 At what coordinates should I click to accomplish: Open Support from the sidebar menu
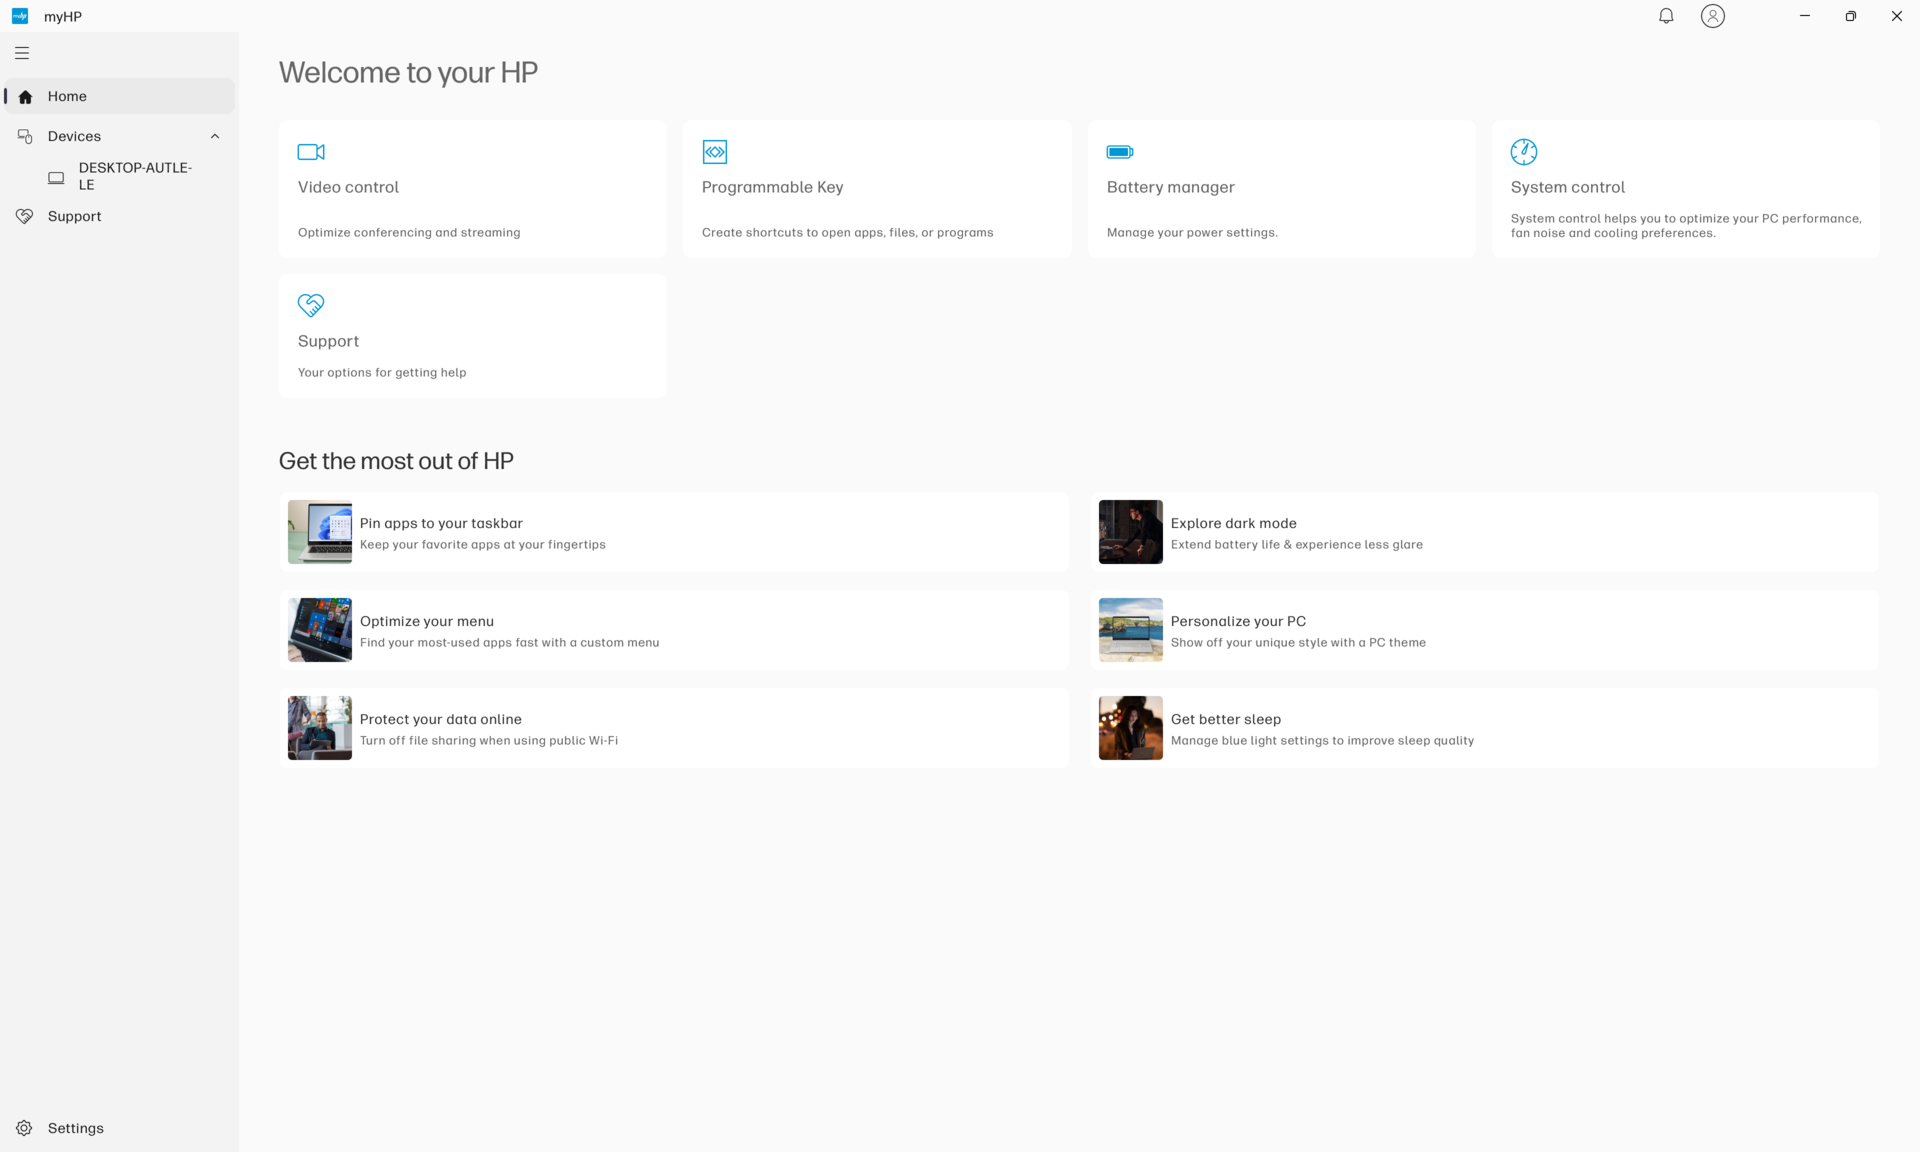(x=74, y=216)
